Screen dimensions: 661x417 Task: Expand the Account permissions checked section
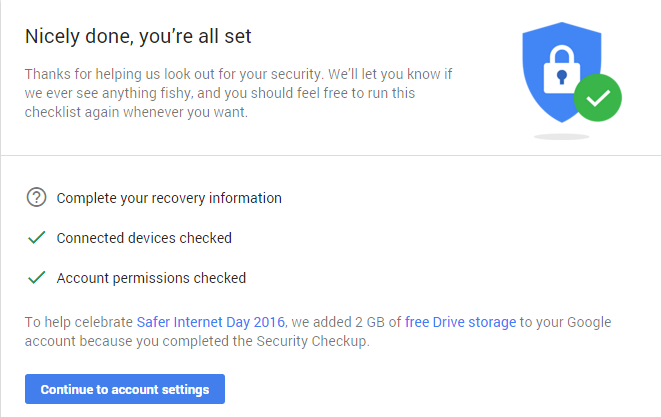(151, 278)
